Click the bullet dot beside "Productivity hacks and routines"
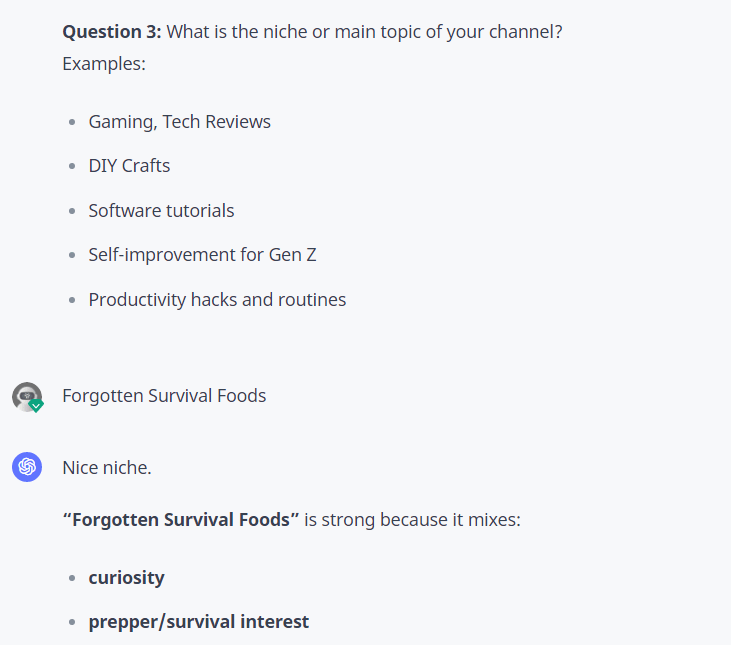The width and height of the screenshot is (731, 645). click(72, 301)
